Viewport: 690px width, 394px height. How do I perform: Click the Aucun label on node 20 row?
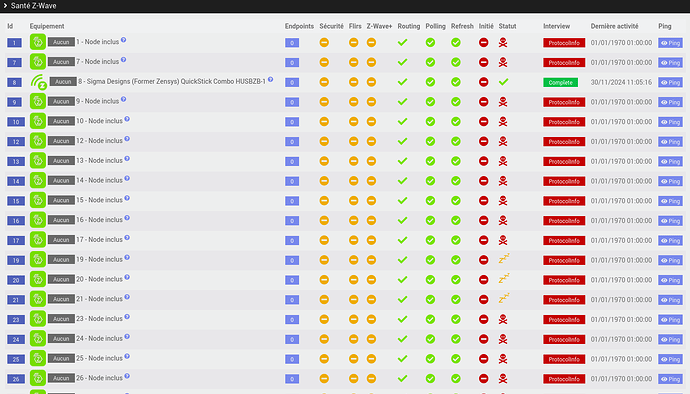[61, 279]
